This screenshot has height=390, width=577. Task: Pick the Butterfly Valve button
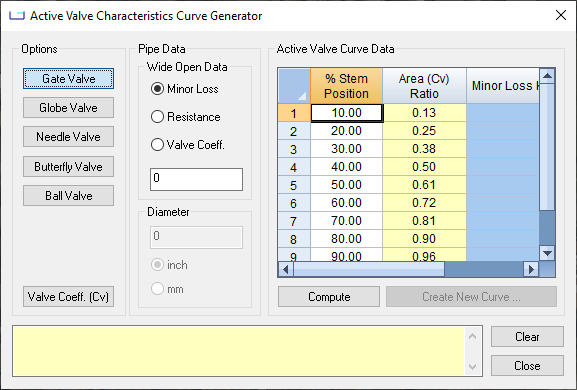pos(68,166)
